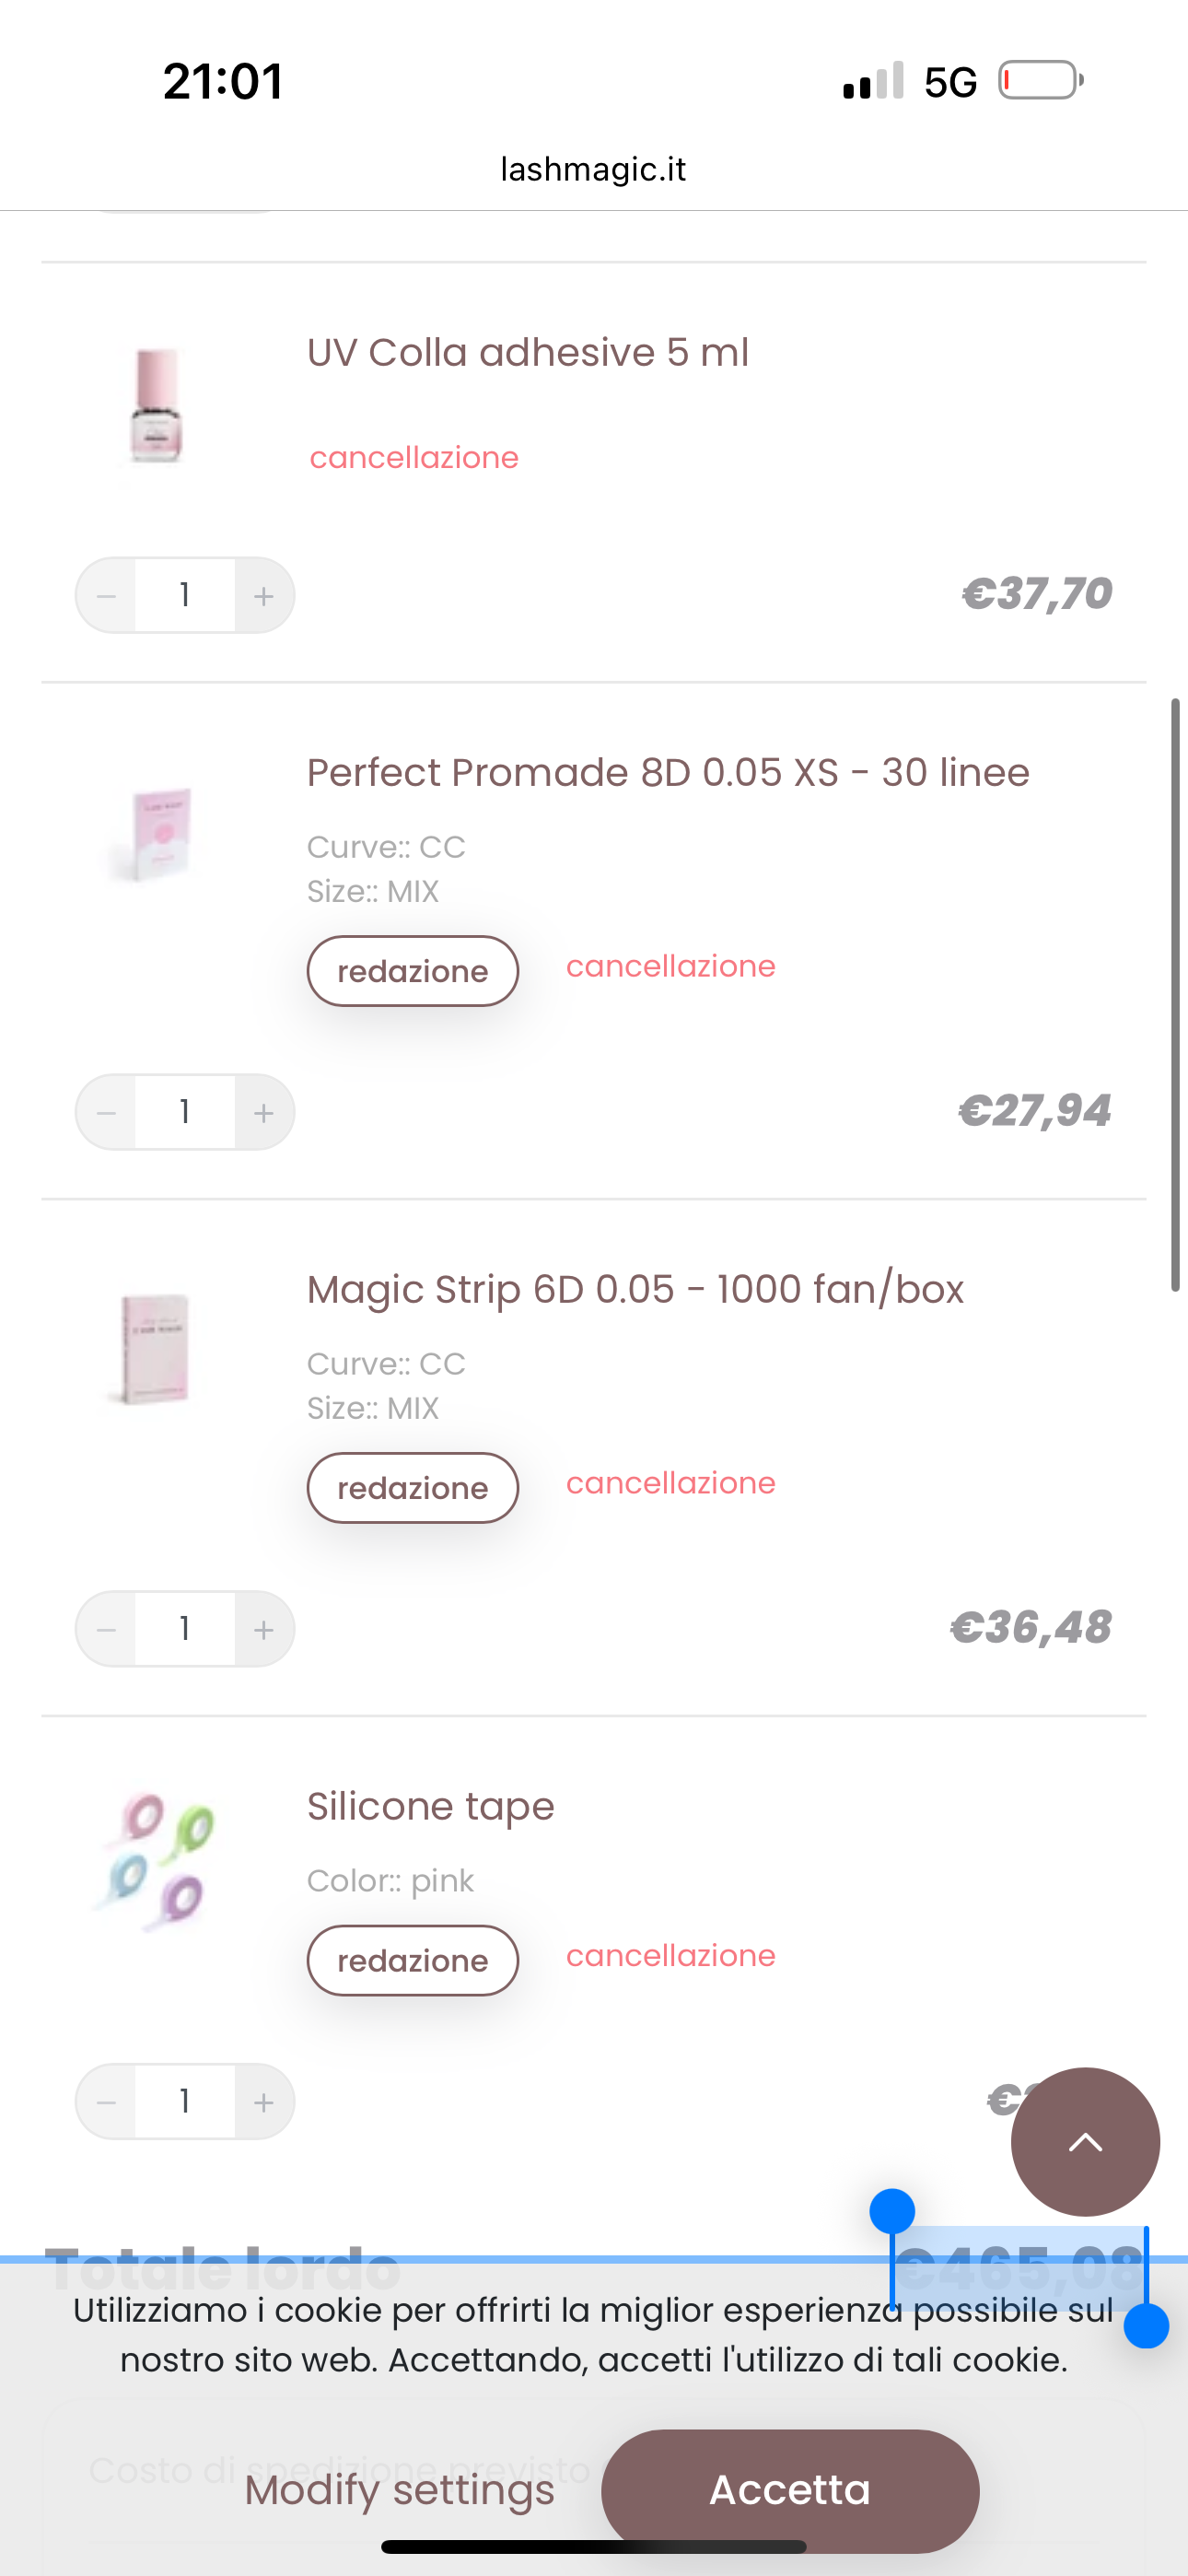Increase Silicone tape quantity with plus
Image resolution: width=1188 pixels, height=2576 pixels.
point(263,2101)
